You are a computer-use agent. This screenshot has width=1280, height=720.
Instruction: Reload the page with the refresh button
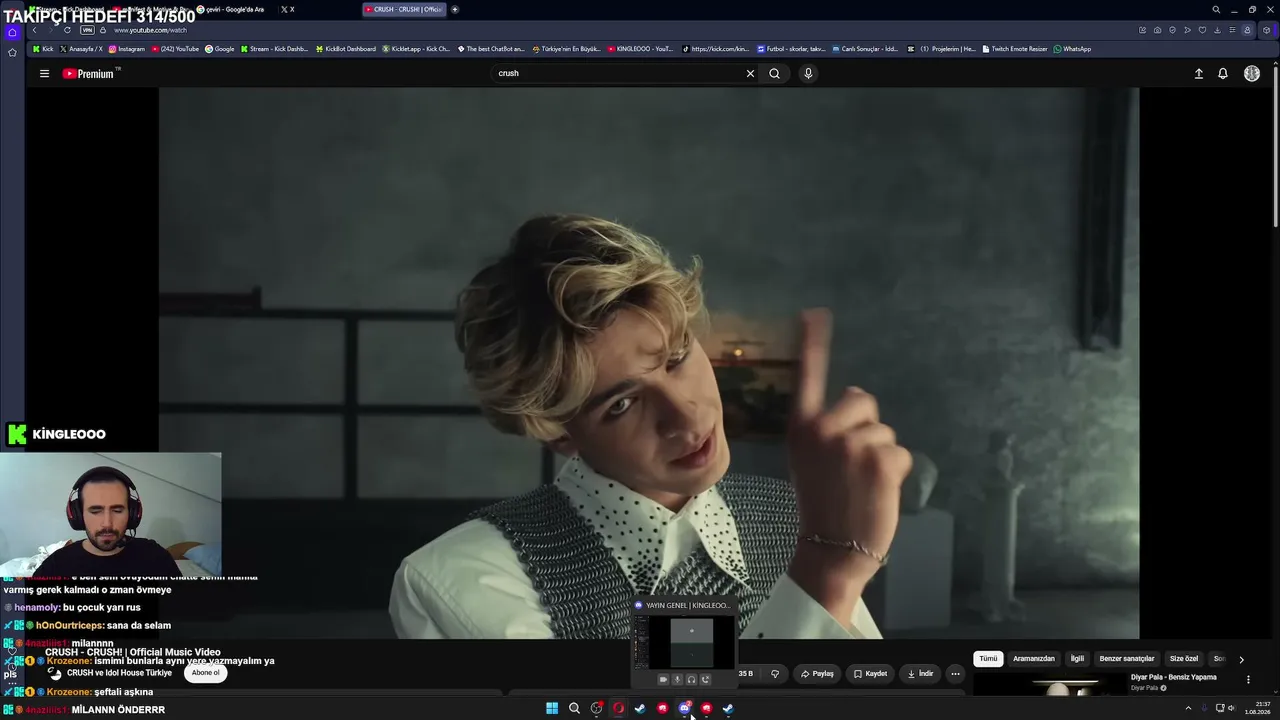click(x=67, y=30)
